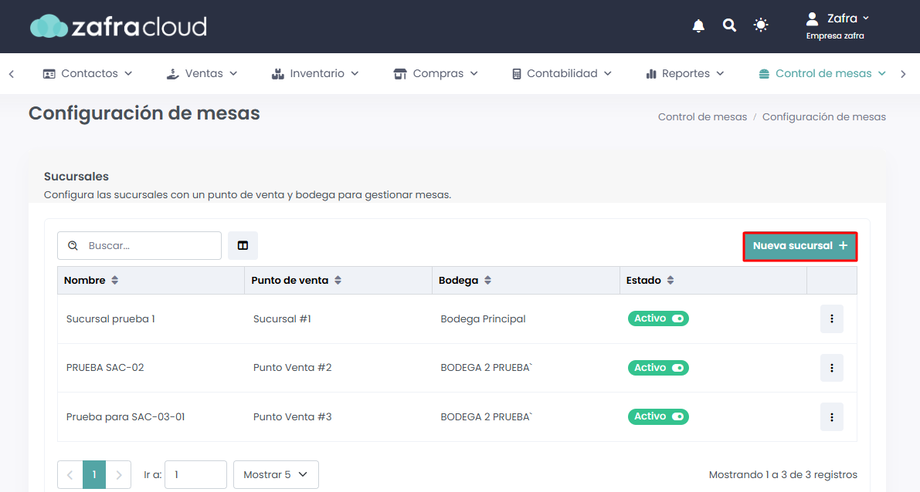Toggle Activo status for Sucursal prueba 1
Image resolution: width=920 pixels, height=492 pixels.
click(658, 318)
